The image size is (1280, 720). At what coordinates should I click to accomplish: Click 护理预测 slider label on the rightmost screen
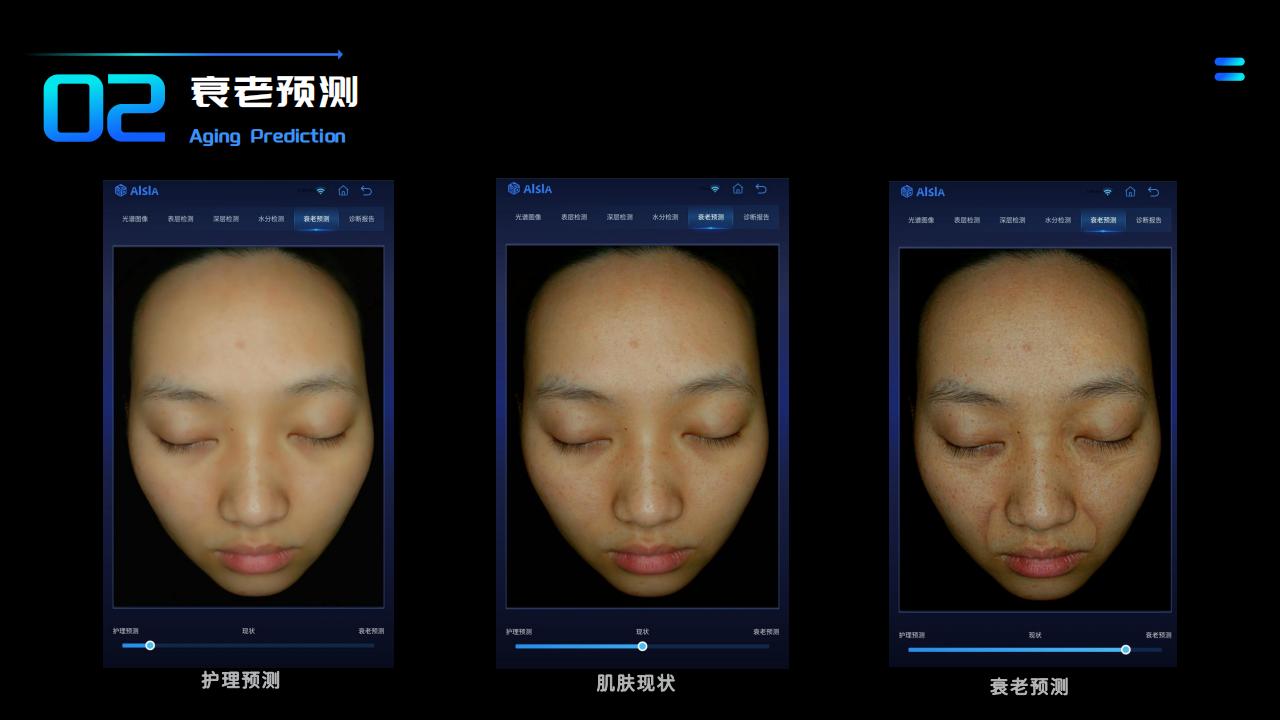[x=912, y=635]
